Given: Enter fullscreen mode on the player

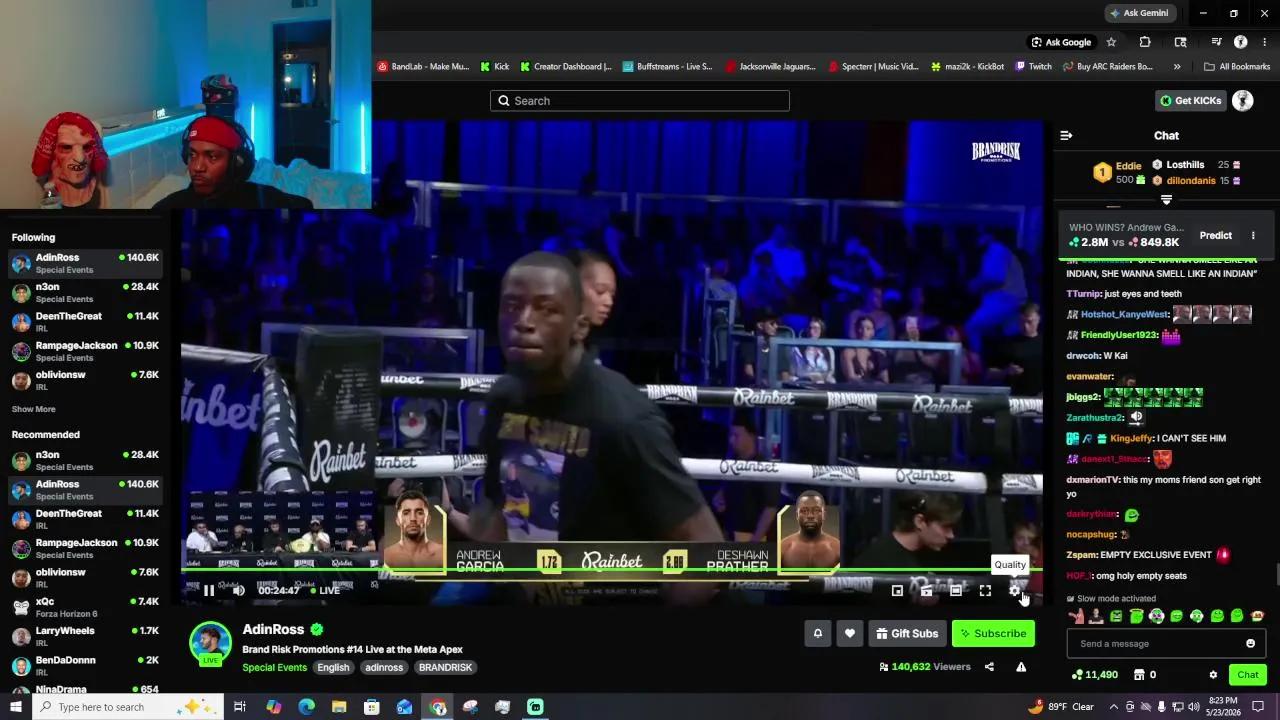Looking at the screenshot, I should (985, 591).
